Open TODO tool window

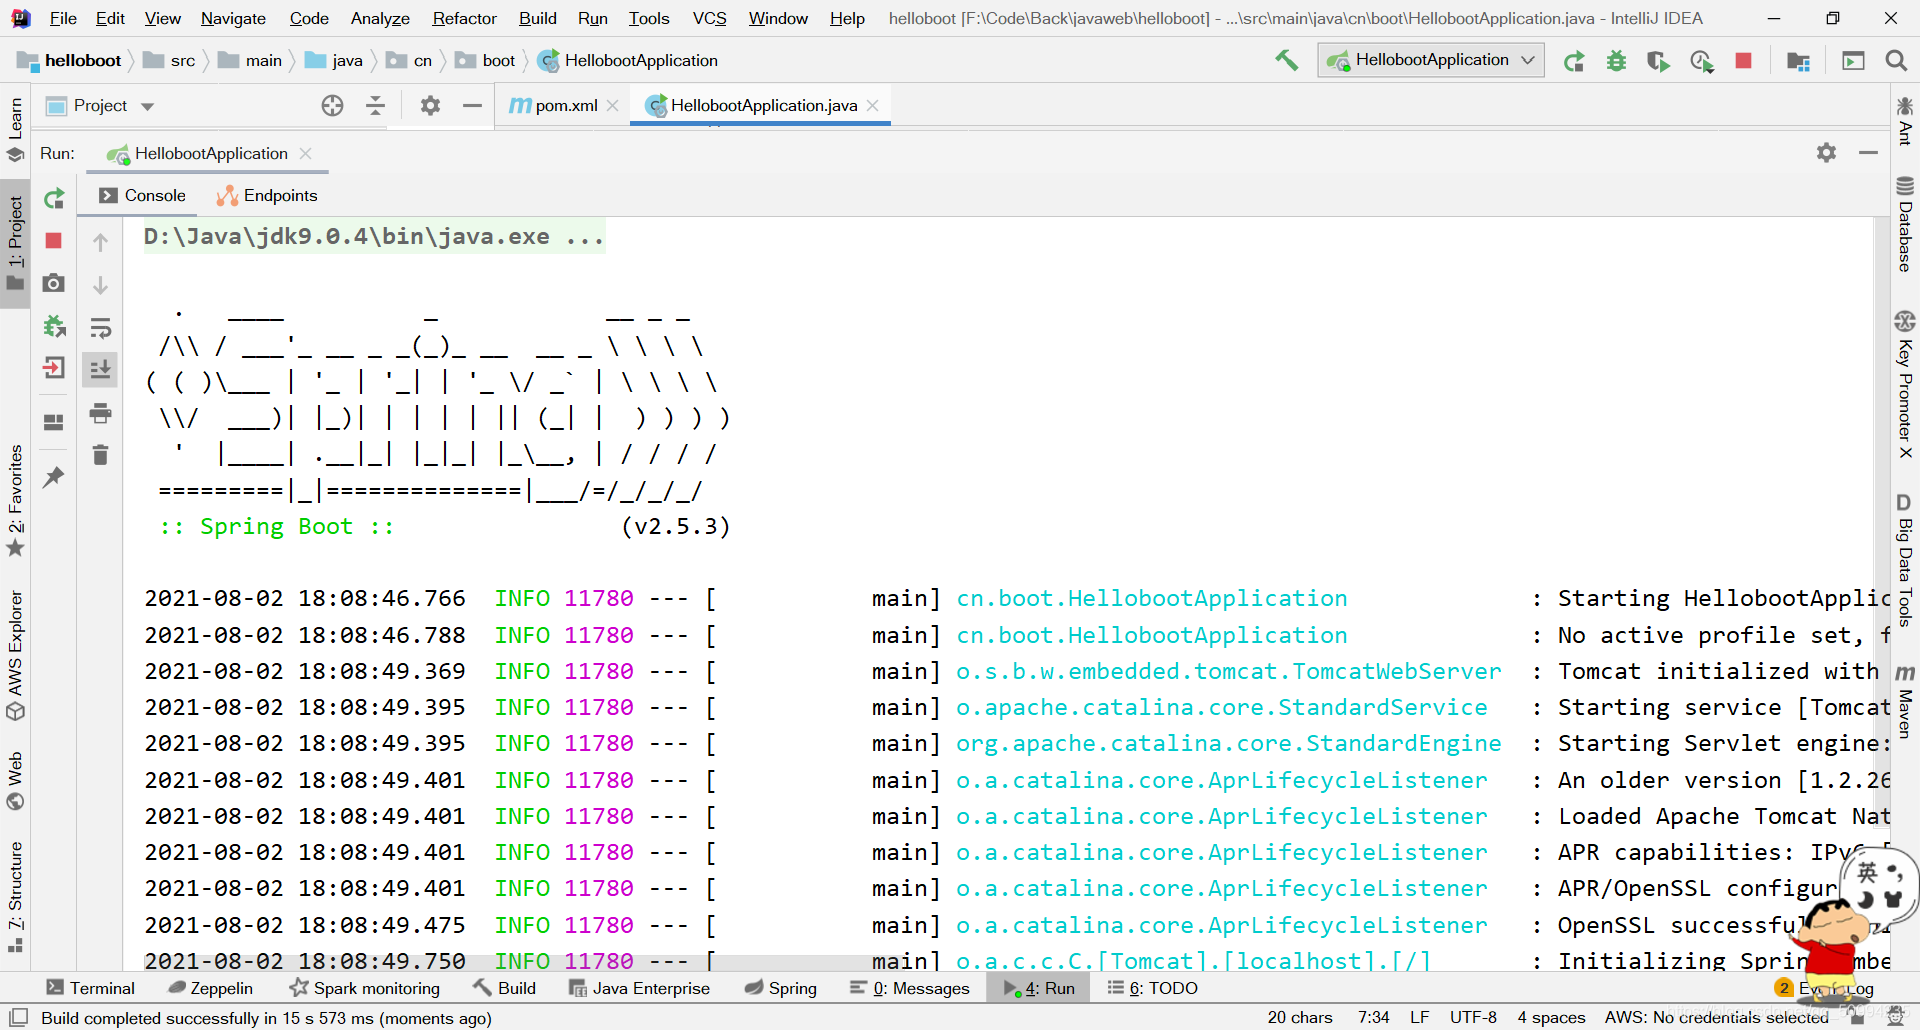1152,988
